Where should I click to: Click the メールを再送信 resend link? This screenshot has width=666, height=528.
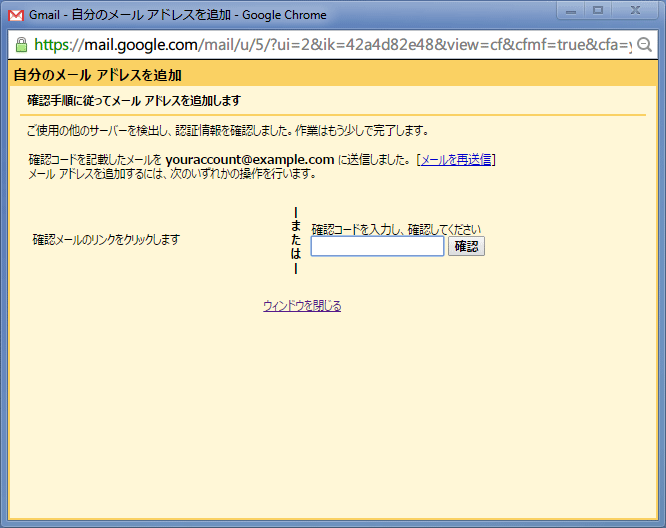pyautogui.click(x=456, y=160)
